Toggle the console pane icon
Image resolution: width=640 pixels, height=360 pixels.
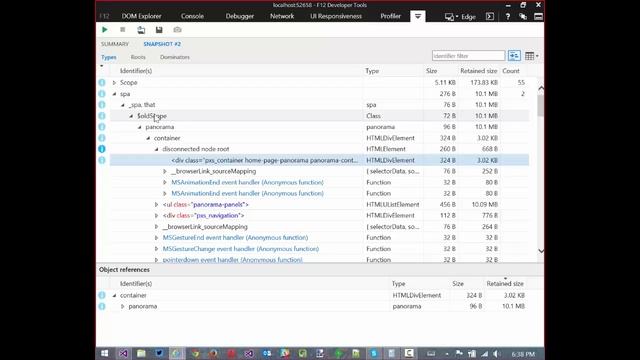[x=490, y=16]
